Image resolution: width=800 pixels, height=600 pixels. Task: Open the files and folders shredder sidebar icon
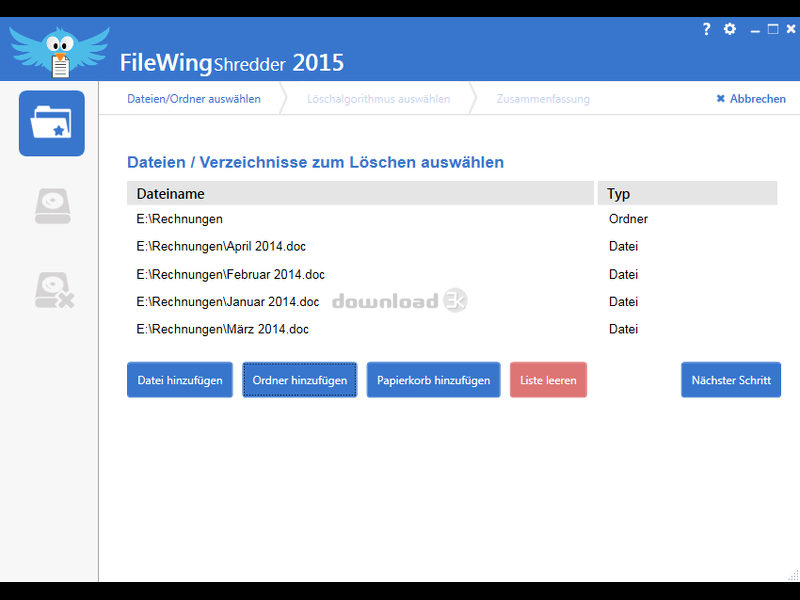point(52,123)
